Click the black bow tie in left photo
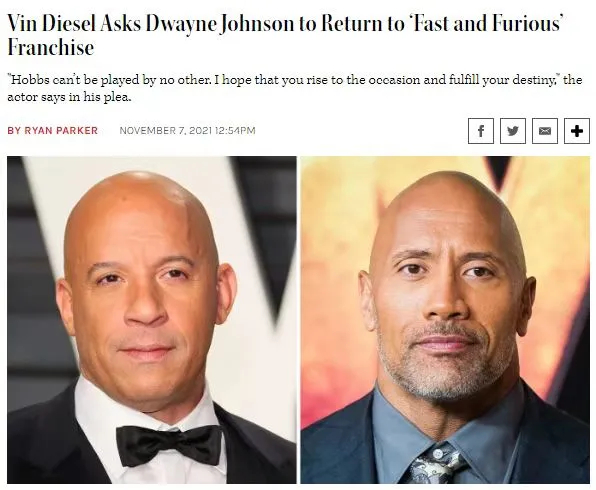Image resolution: width=596 pixels, height=490 pixels. pos(169,445)
